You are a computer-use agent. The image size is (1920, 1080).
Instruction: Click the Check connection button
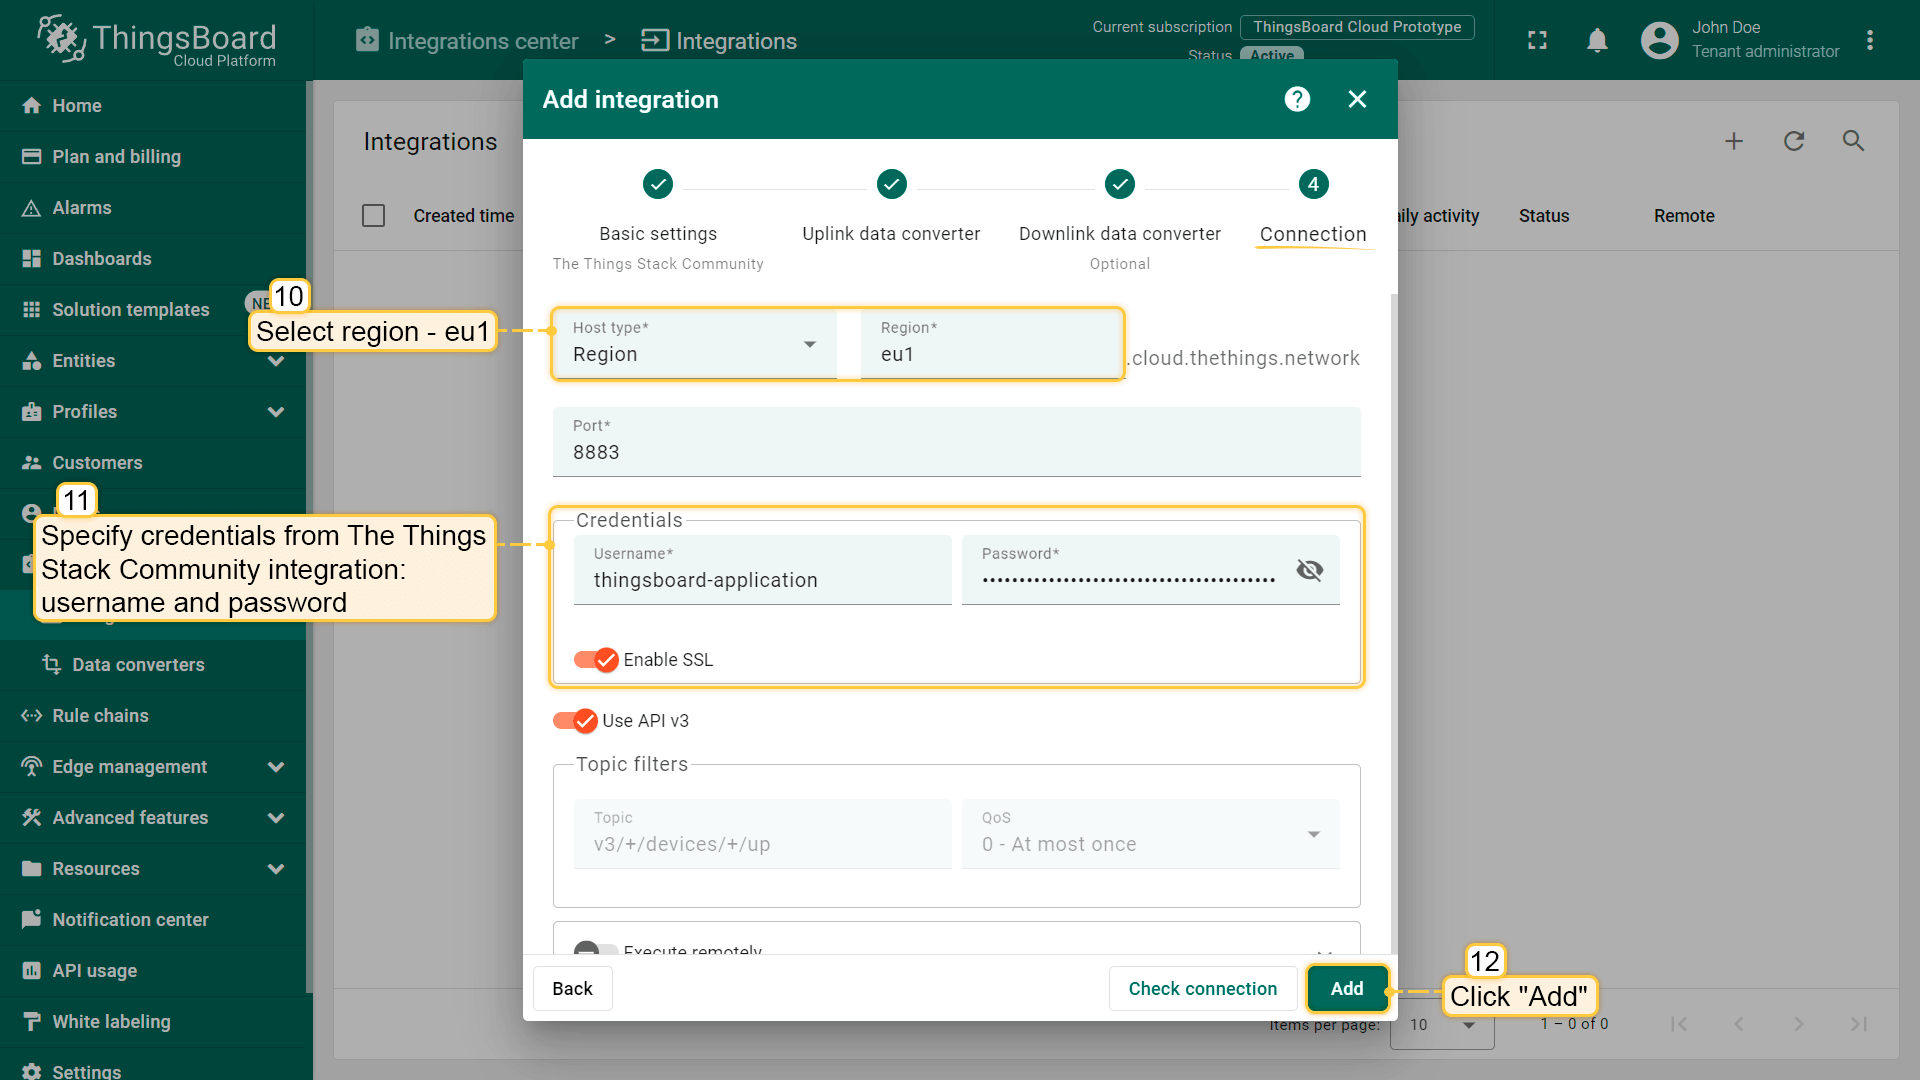coord(1203,989)
